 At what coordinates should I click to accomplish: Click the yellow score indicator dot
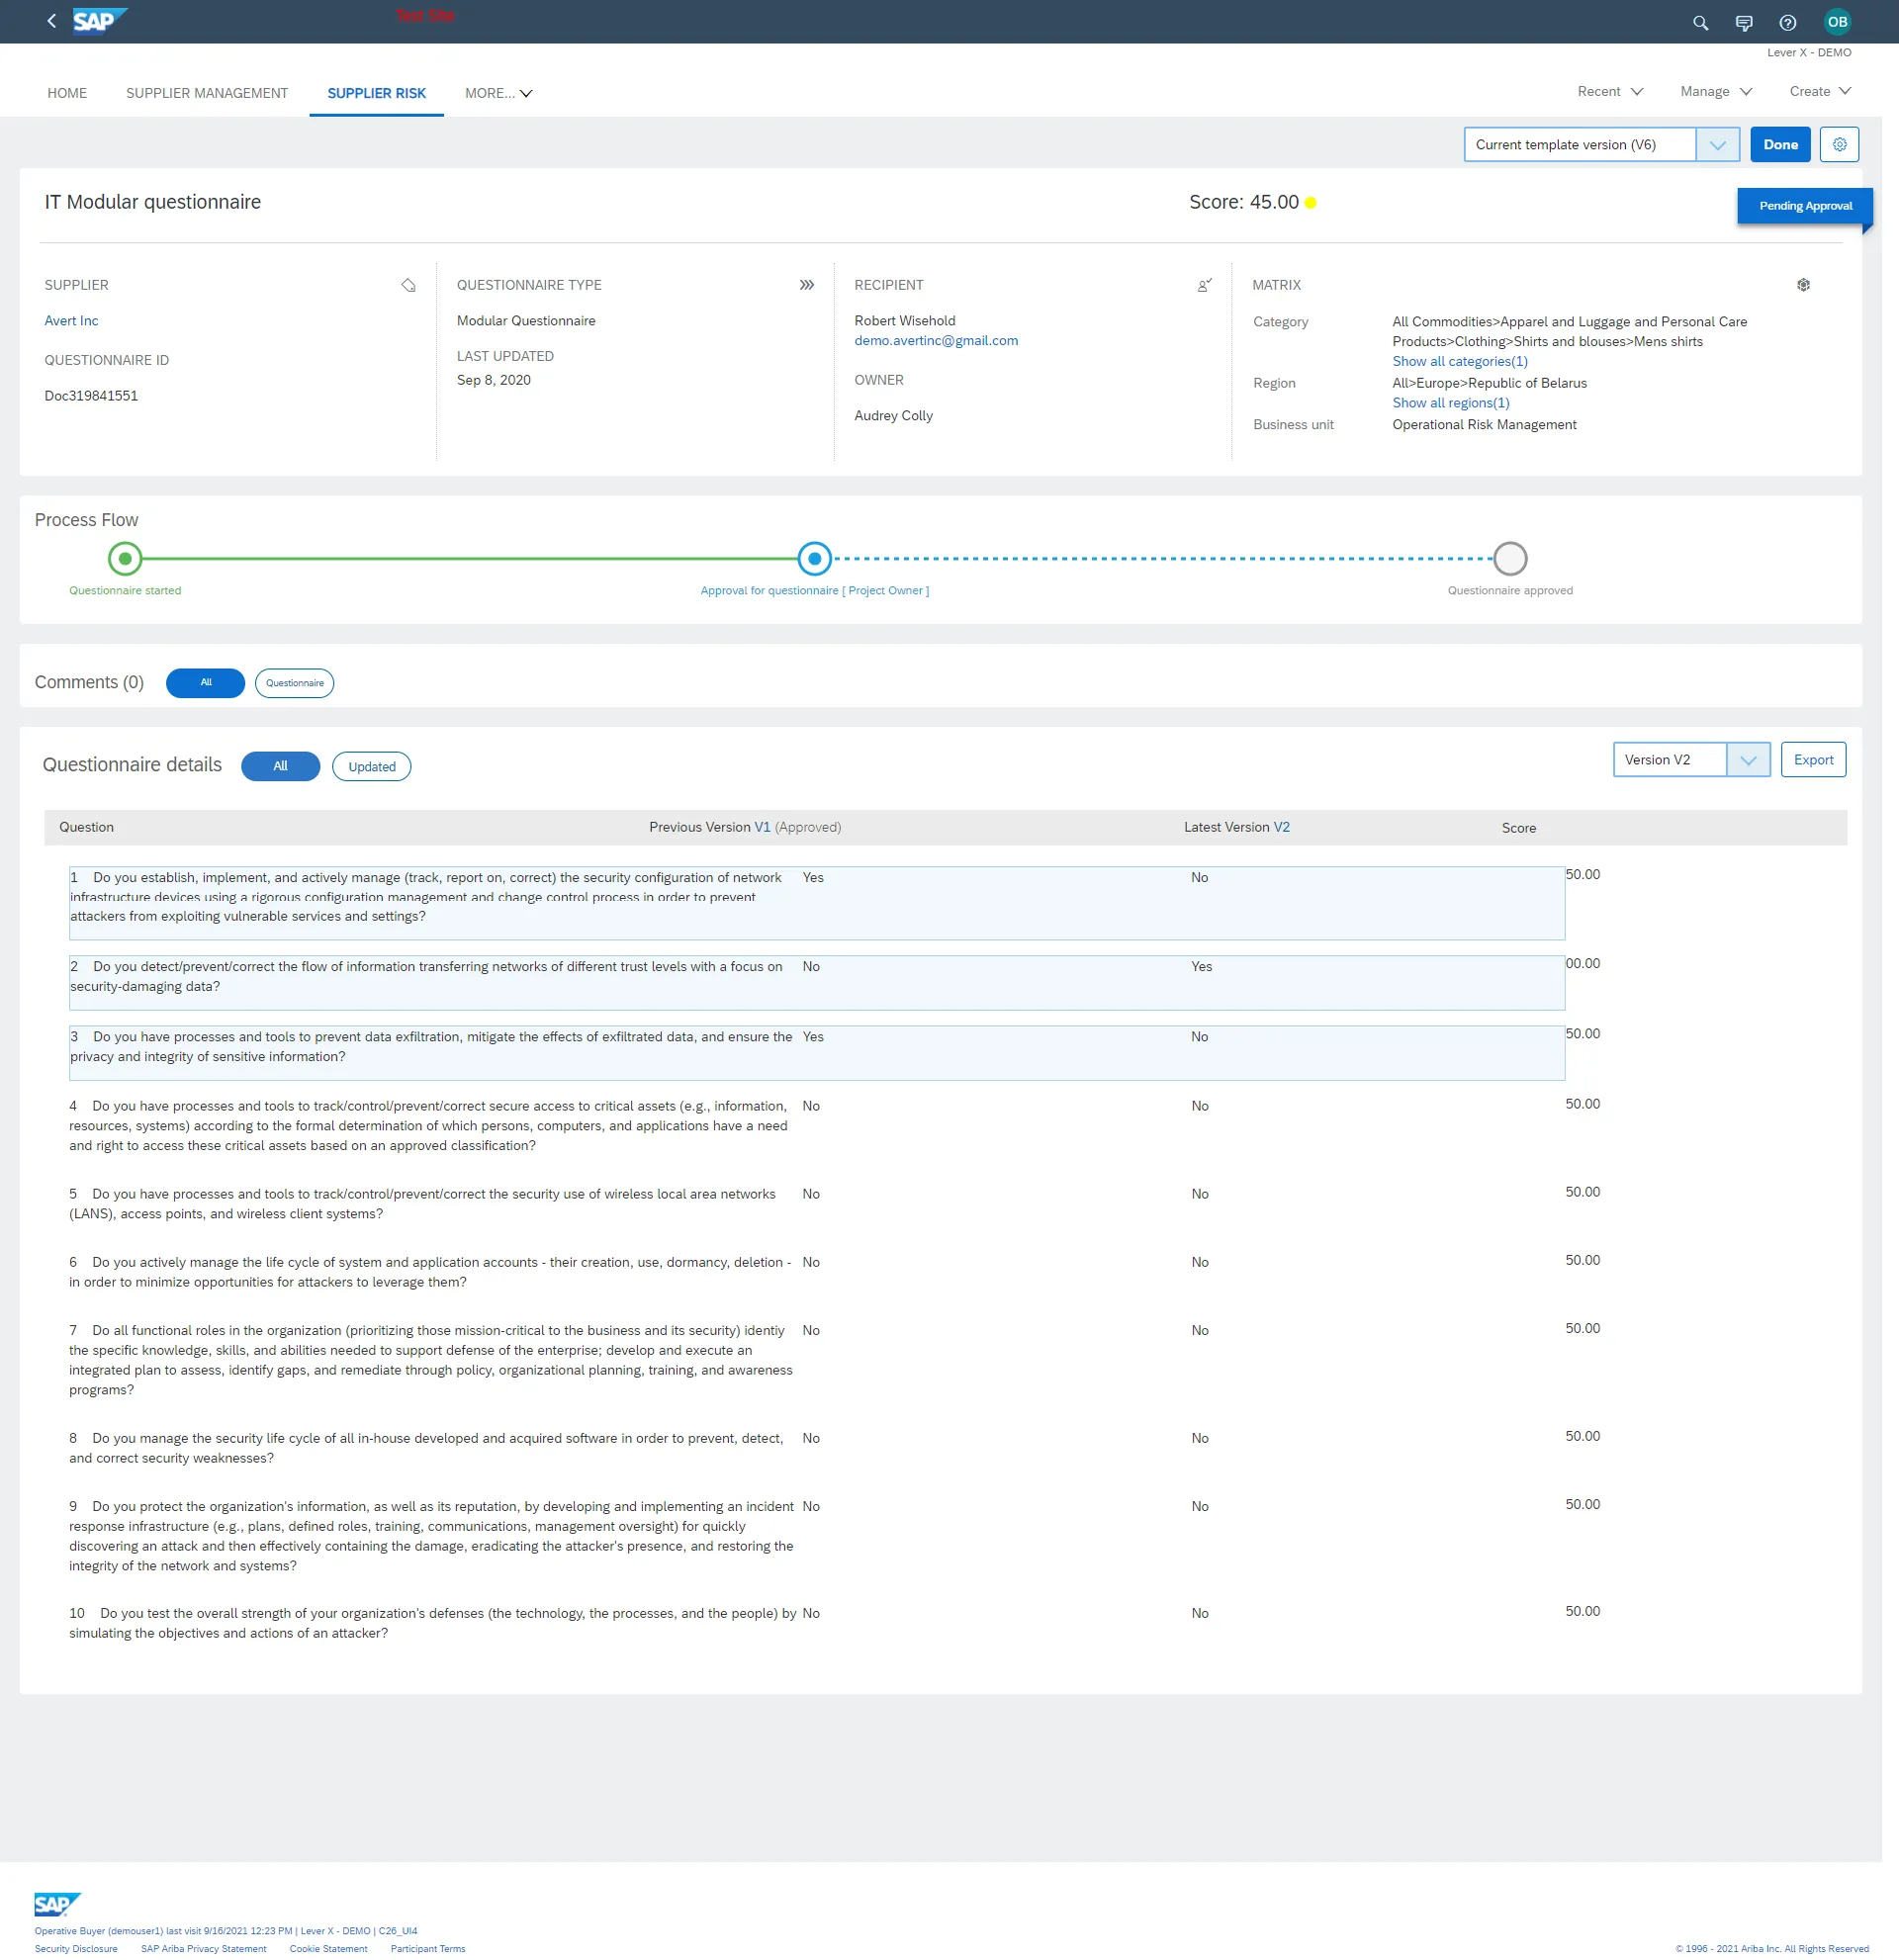(1310, 203)
